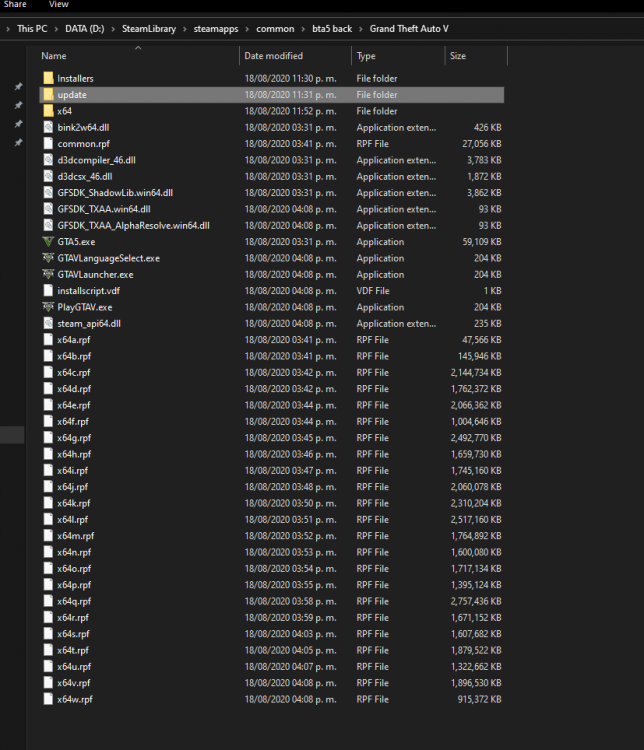Sort files by Size column header

457,56
